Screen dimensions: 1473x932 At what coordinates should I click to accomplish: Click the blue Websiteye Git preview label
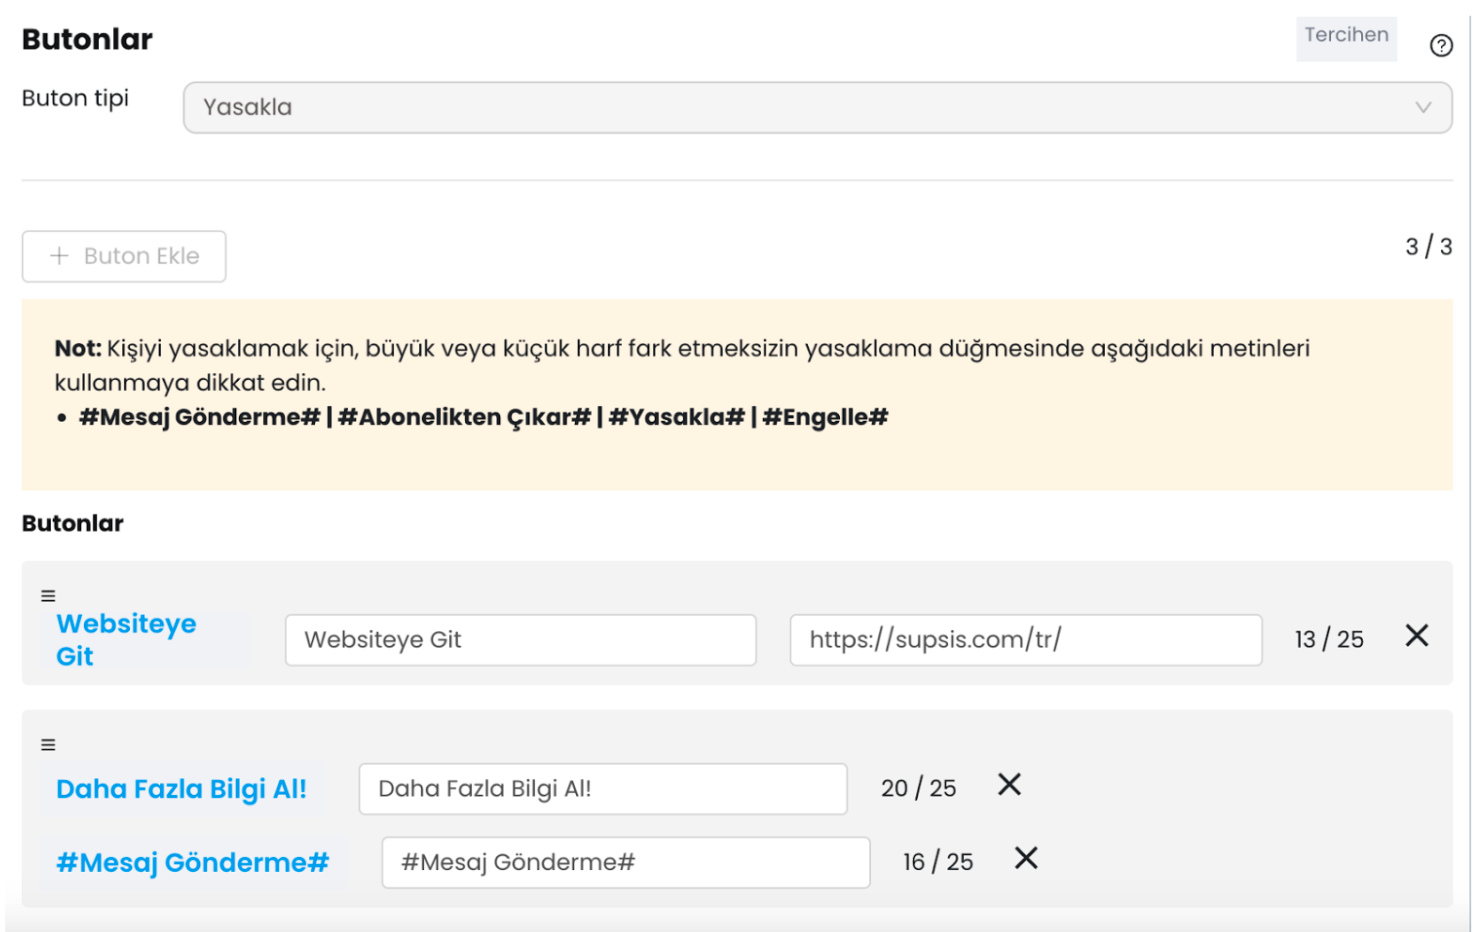tap(126, 640)
